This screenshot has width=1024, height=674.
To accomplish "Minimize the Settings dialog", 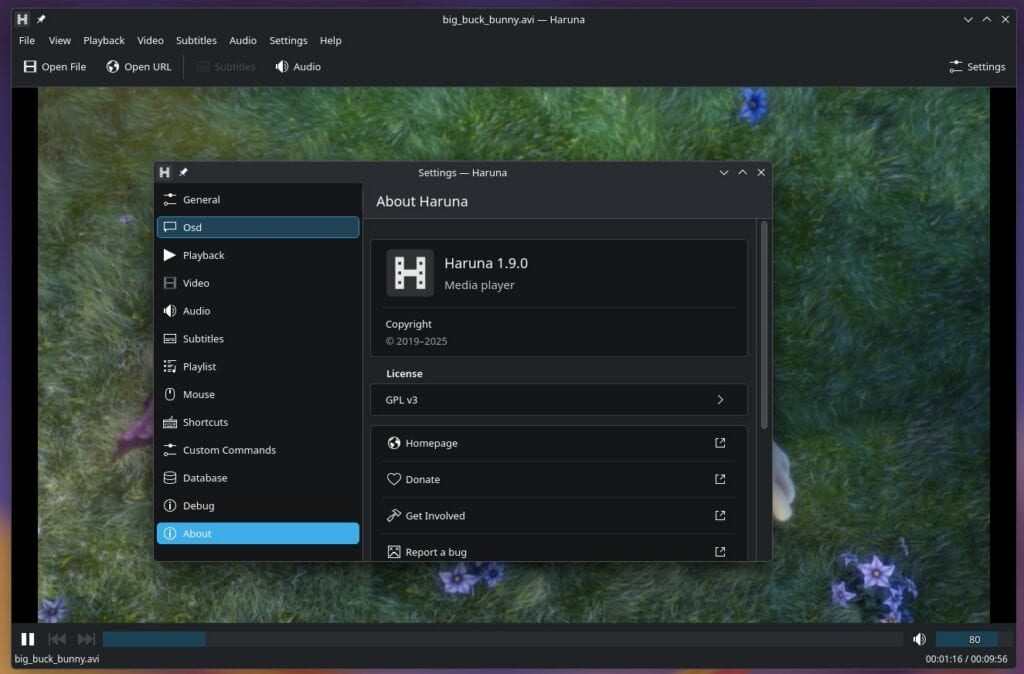I will pos(724,172).
